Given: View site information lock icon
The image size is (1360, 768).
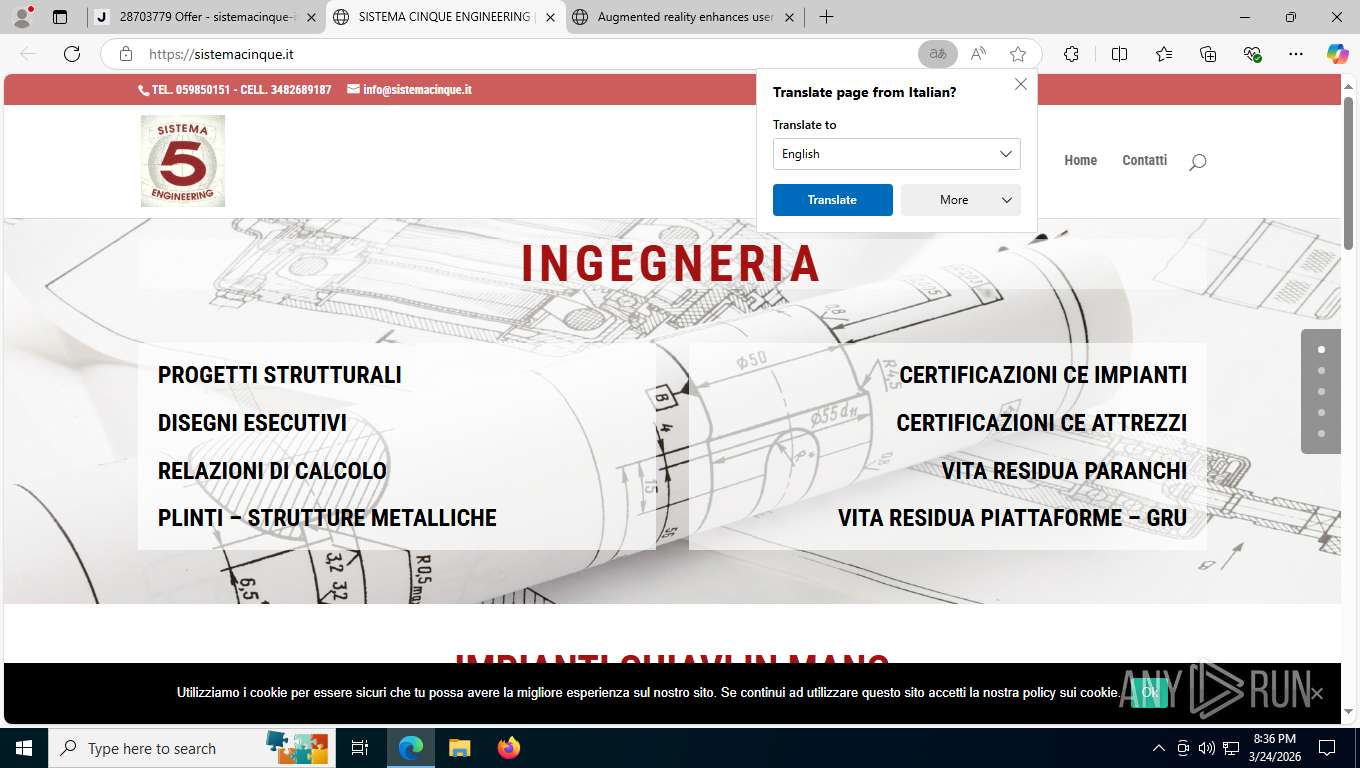Looking at the screenshot, I should click(x=126, y=54).
